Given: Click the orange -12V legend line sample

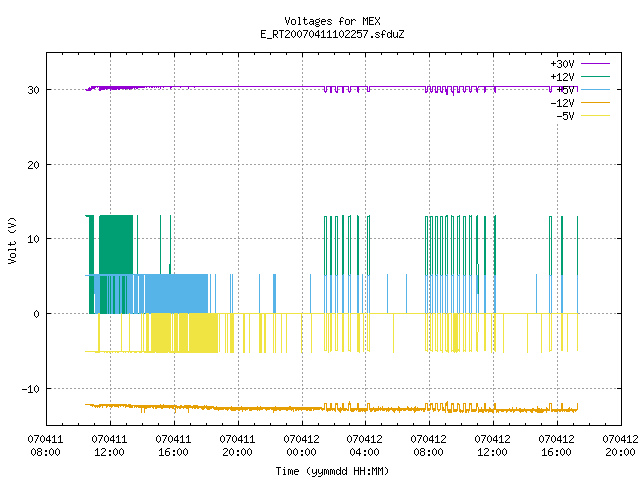Looking at the screenshot, I should pyautogui.click(x=595, y=102).
